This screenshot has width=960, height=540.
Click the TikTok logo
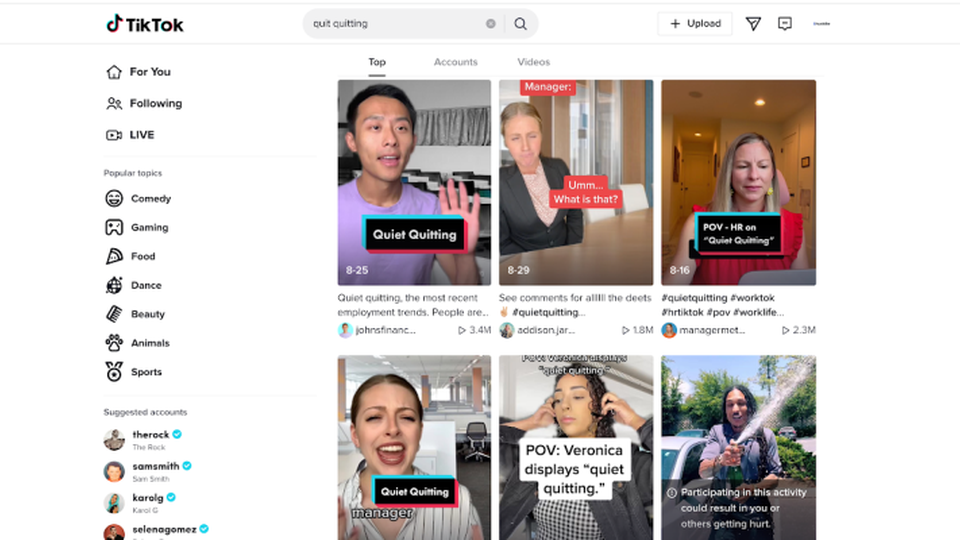click(x=144, y=24)
